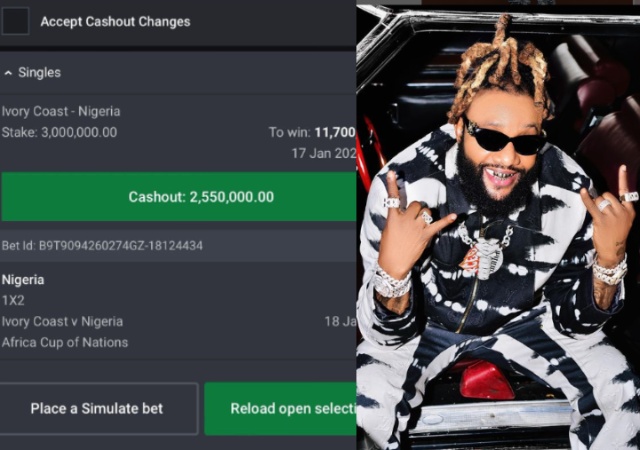The image size is (640, 450).
Task: Click the Stake: 3,000,000.00 text
Action: 60,132
